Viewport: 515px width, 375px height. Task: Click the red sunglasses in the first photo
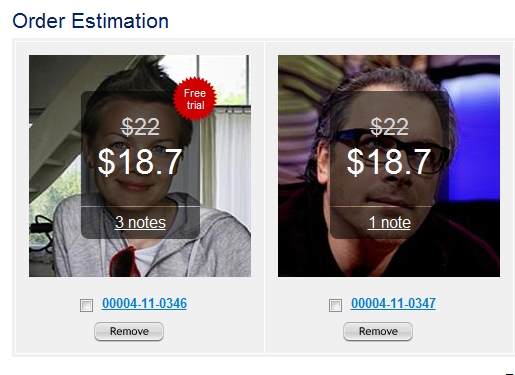123,262
